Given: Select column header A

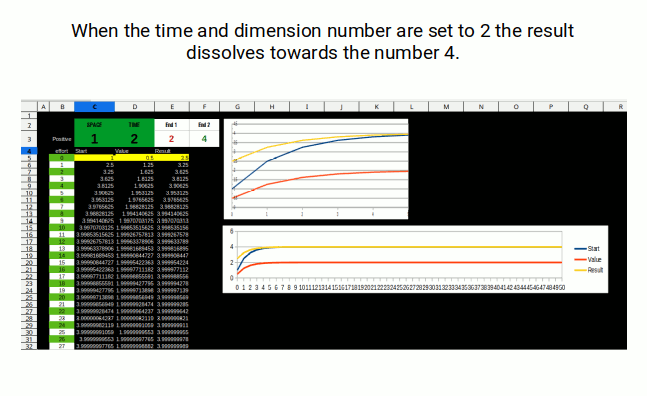Looking at the screenshot, I should pos(43,107).
